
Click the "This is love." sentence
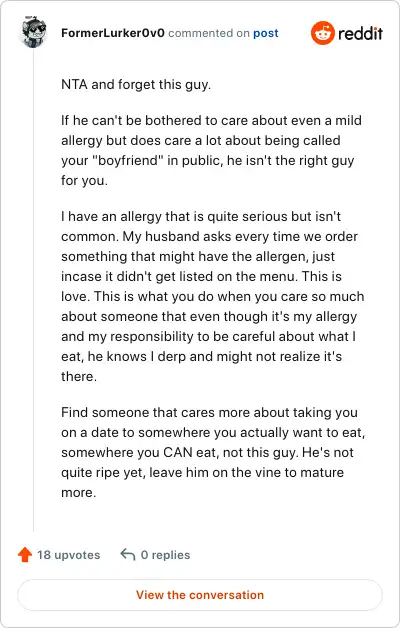pos(201,286)
